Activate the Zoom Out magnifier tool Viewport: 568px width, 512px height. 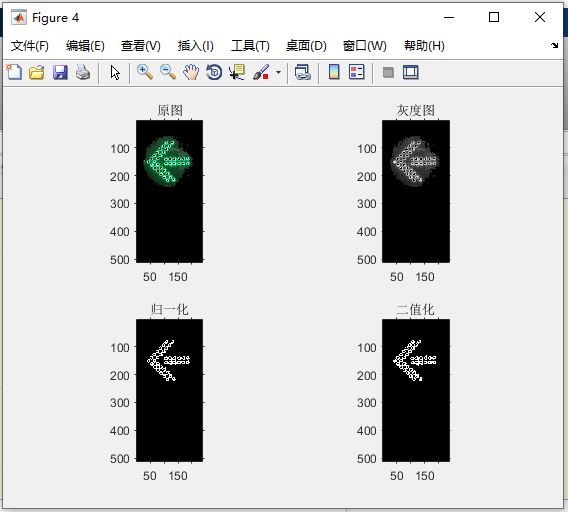pyautogui.click(x=168, y=72)
